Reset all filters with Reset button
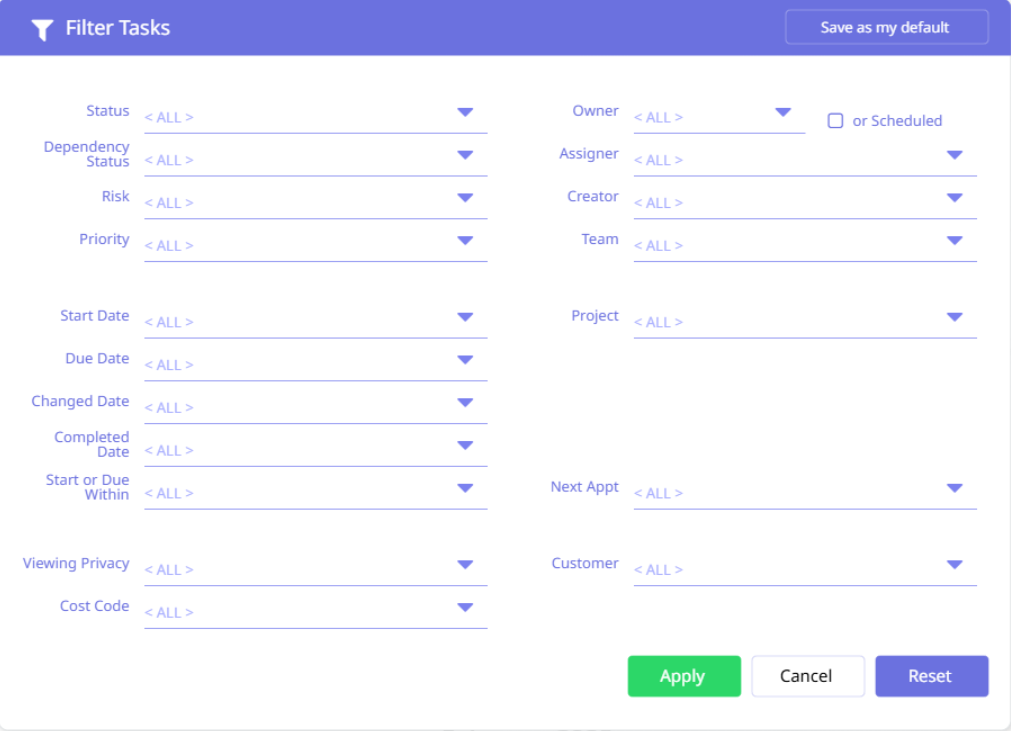The image size is (1011, 731). click(931, 676)
